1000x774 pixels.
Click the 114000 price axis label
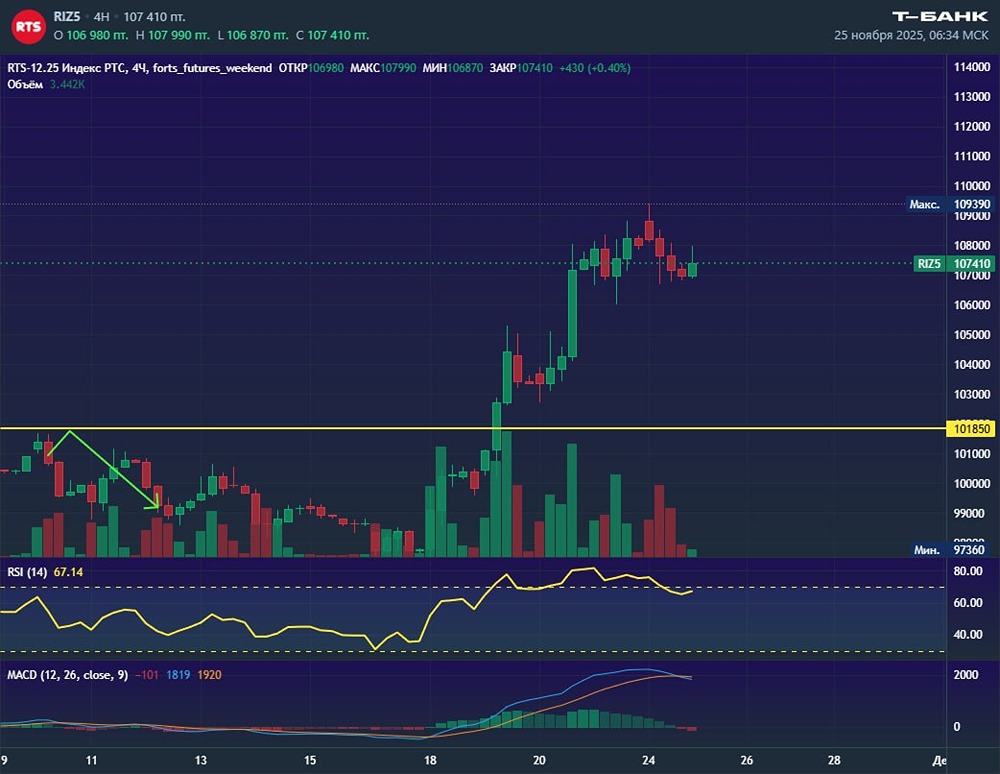point(971,67)
